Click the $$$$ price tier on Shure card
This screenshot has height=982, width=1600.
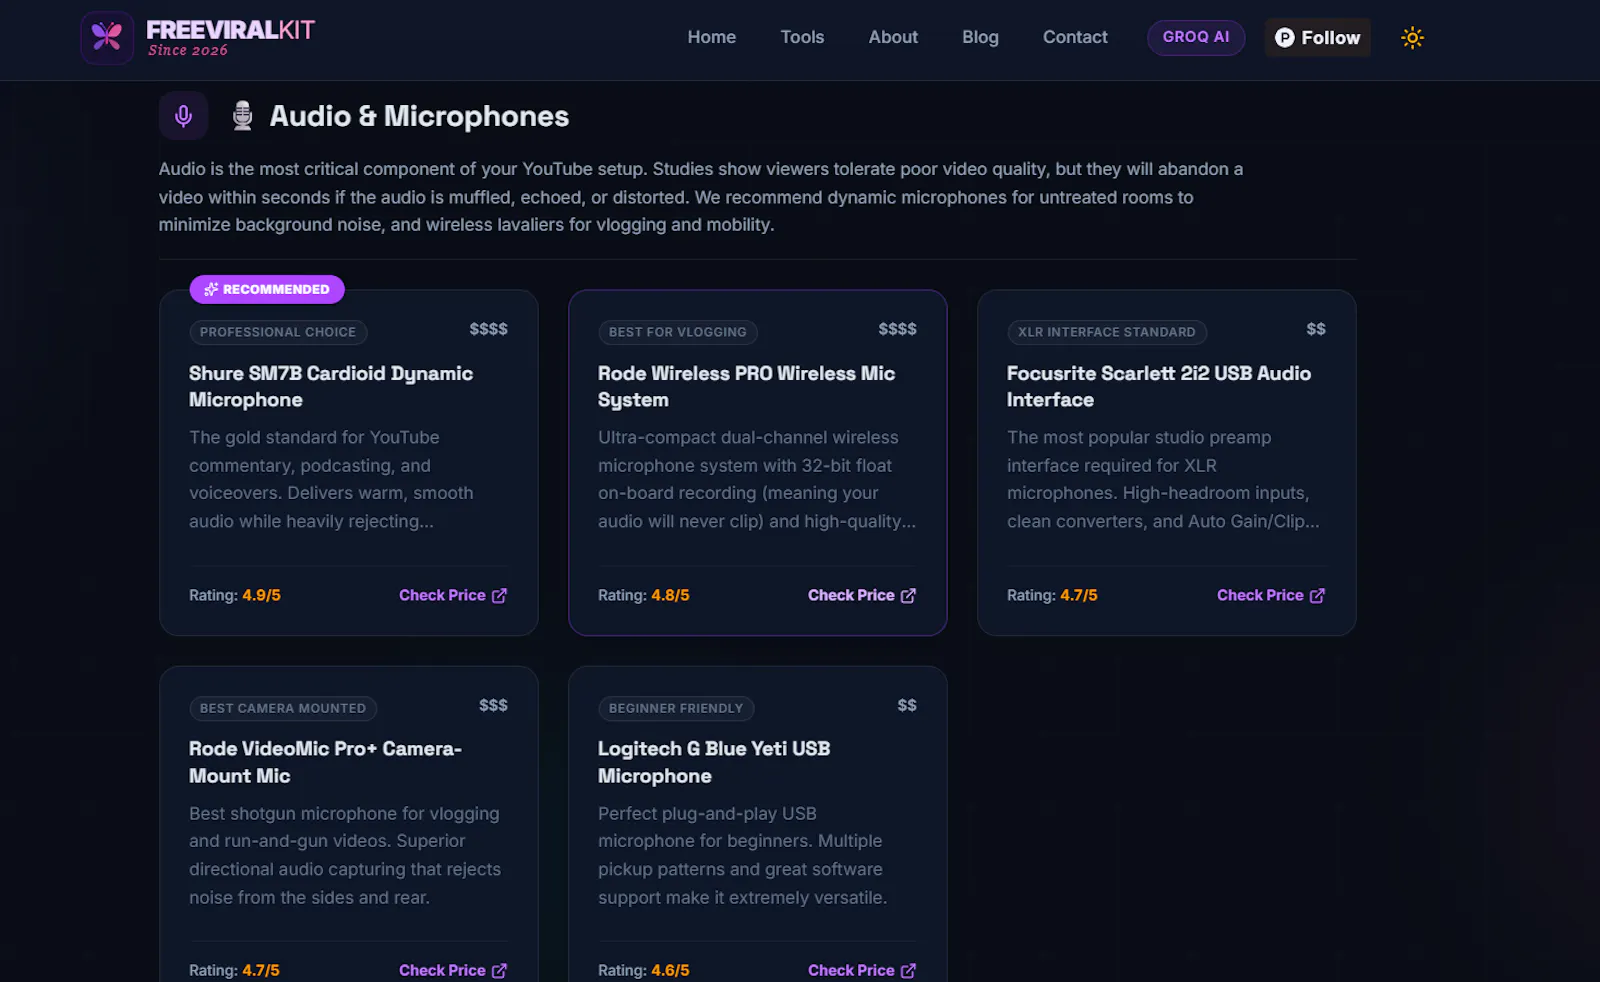(489, 329)
